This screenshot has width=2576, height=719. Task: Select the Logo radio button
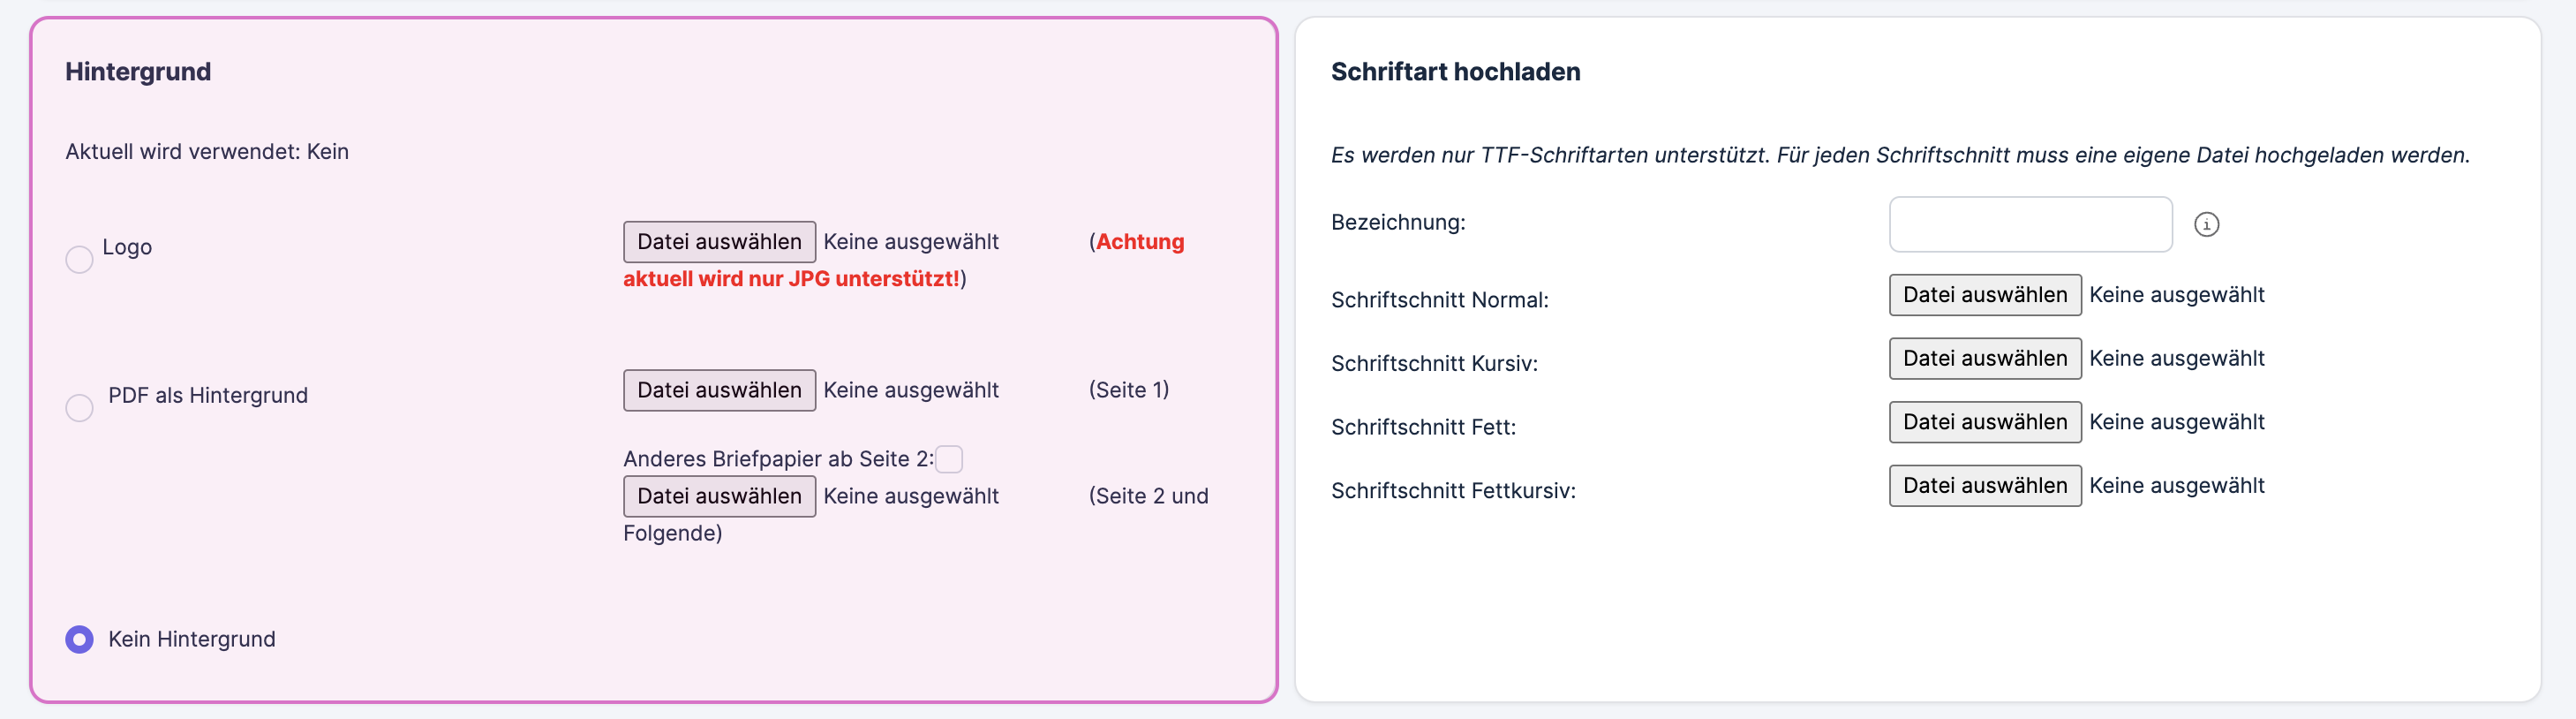click(x=79, y=260)
